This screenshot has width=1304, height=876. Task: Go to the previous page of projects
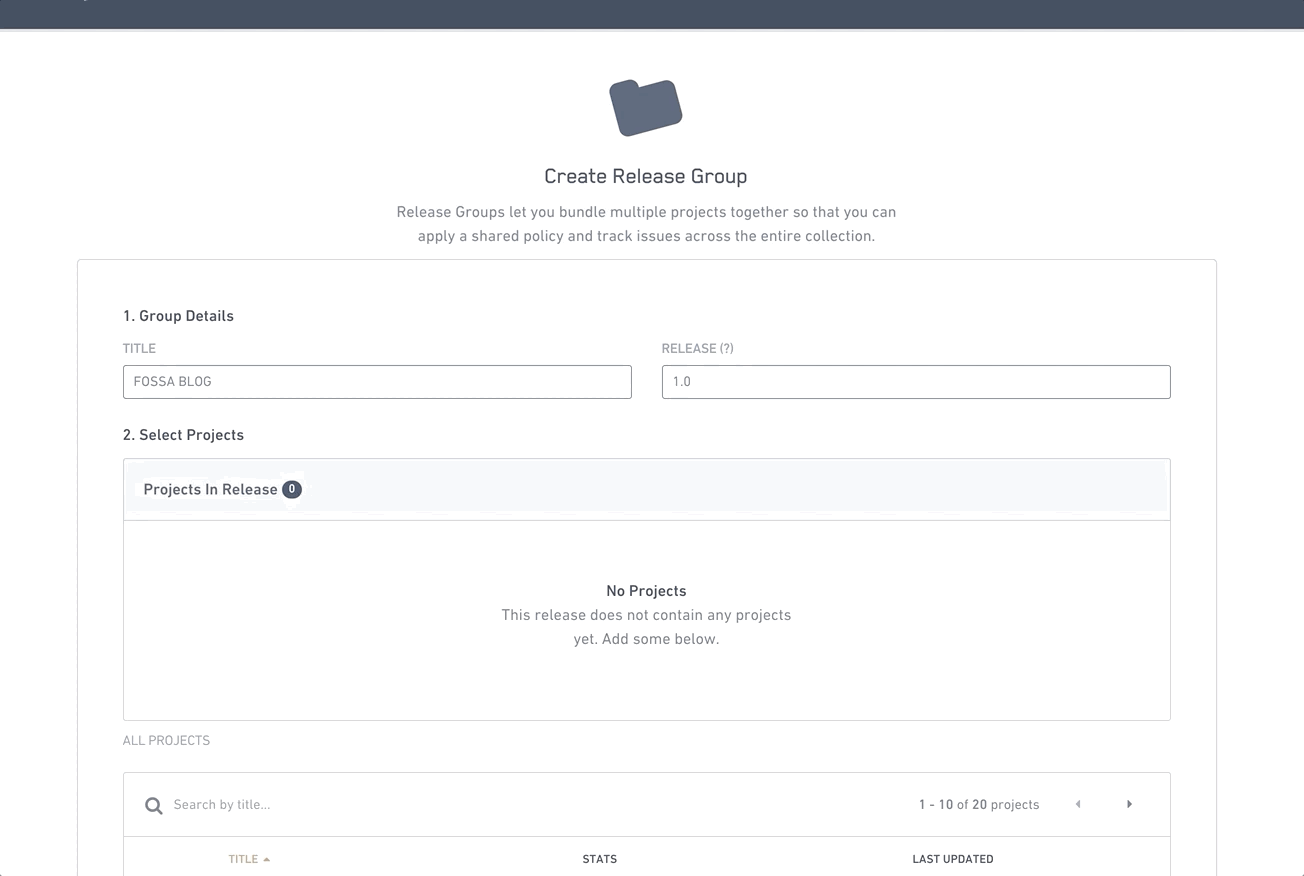point(1077,804)
